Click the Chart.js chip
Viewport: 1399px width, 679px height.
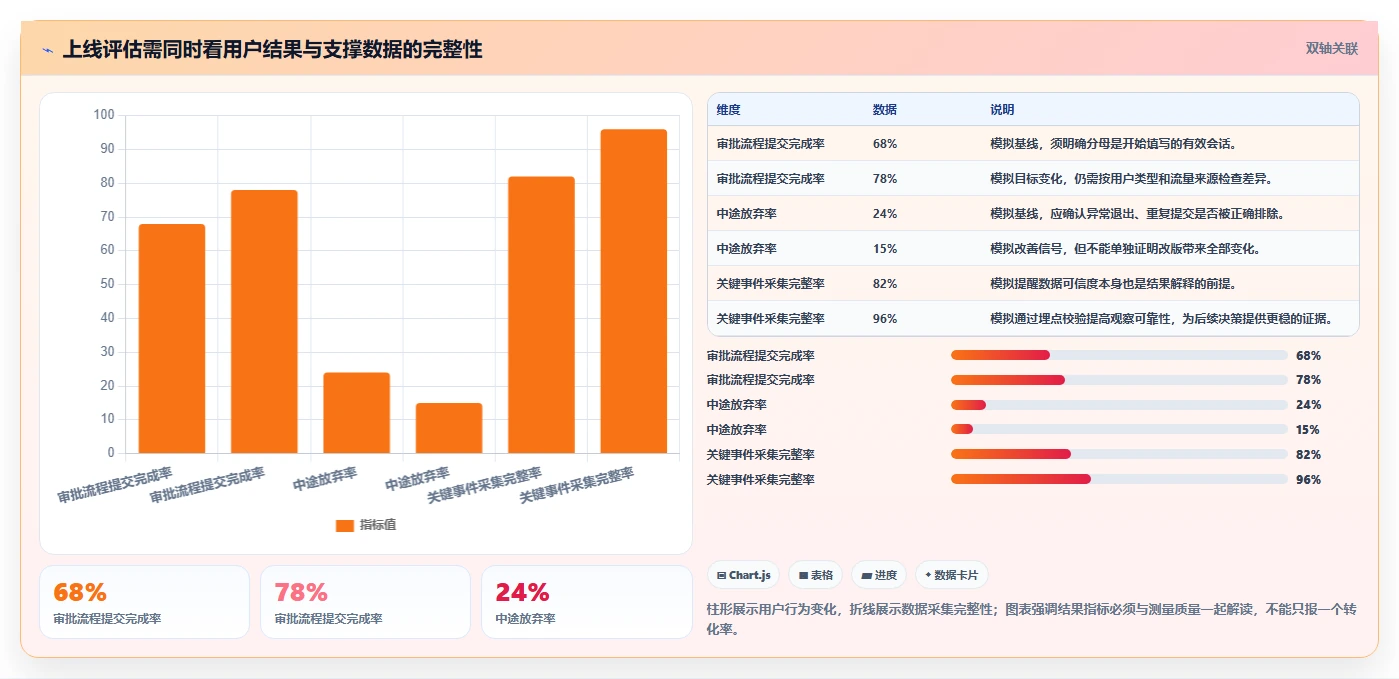point(743,575)
